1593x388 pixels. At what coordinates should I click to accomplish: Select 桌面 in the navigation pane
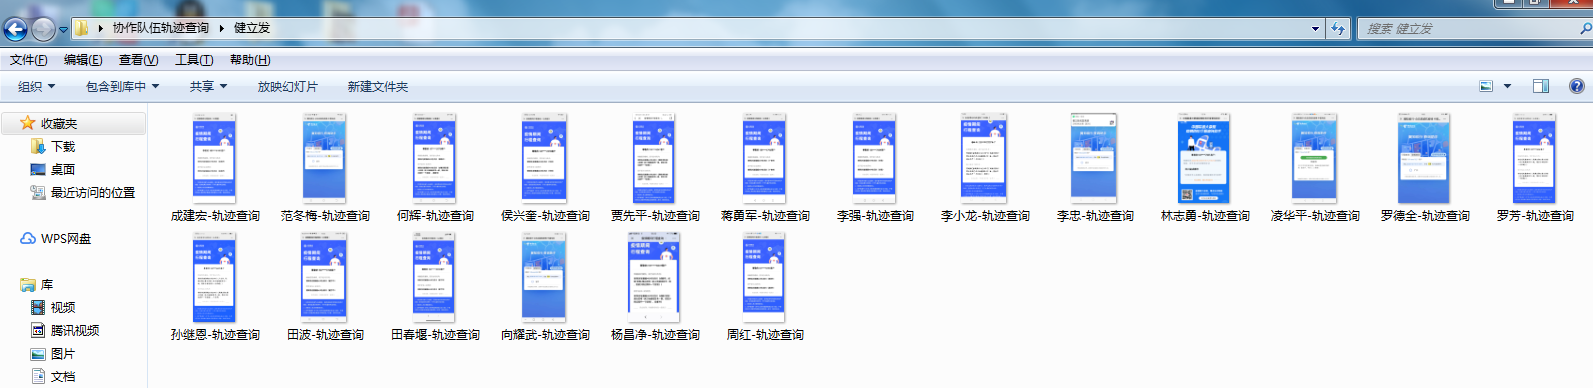click(x=63, y=170)
